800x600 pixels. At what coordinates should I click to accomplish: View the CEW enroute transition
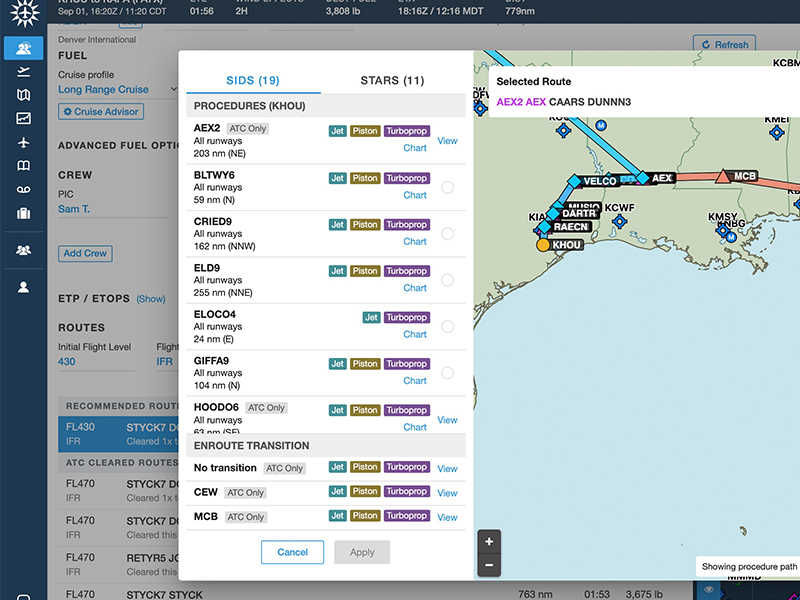[447, 493]
